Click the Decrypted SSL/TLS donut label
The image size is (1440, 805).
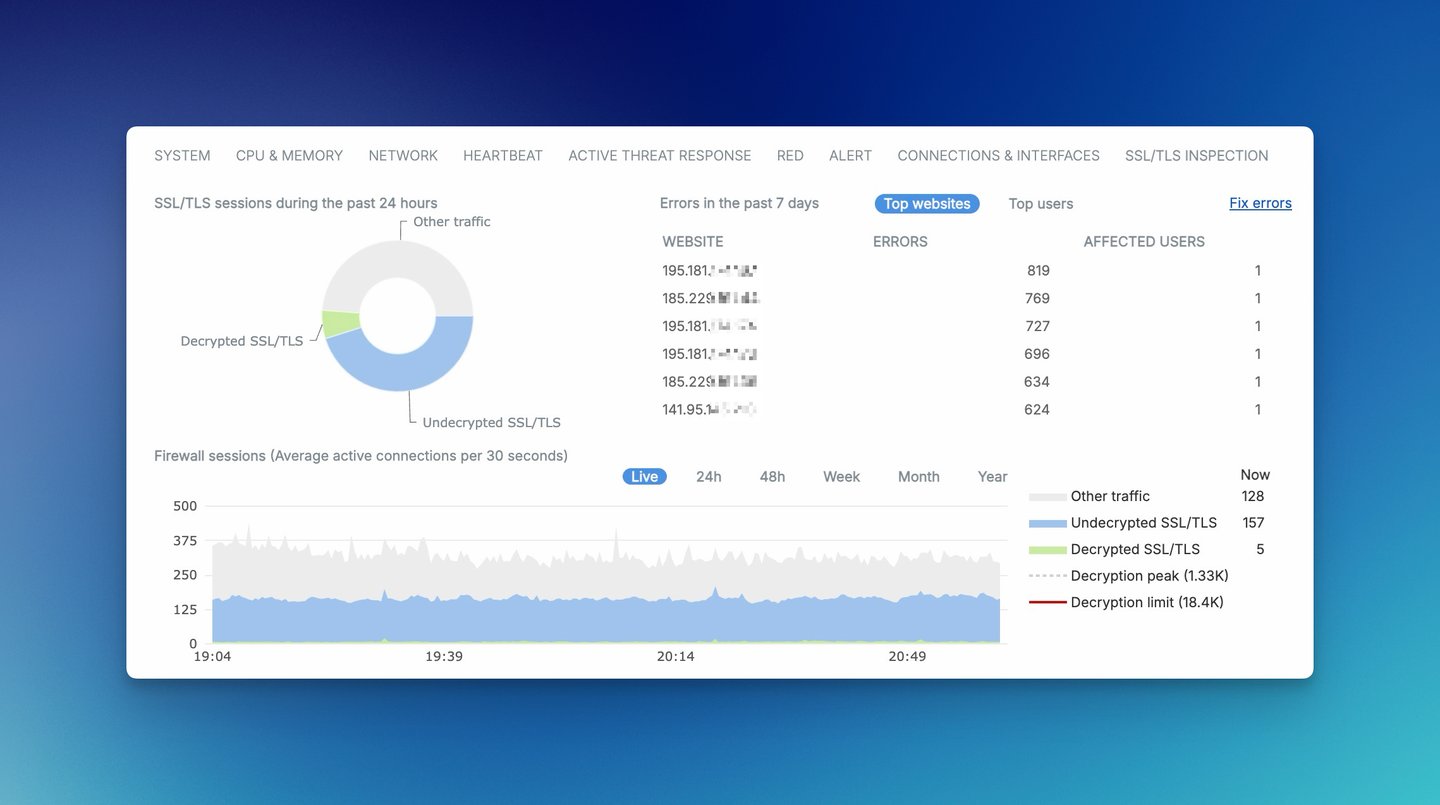(x=242, y=341)
